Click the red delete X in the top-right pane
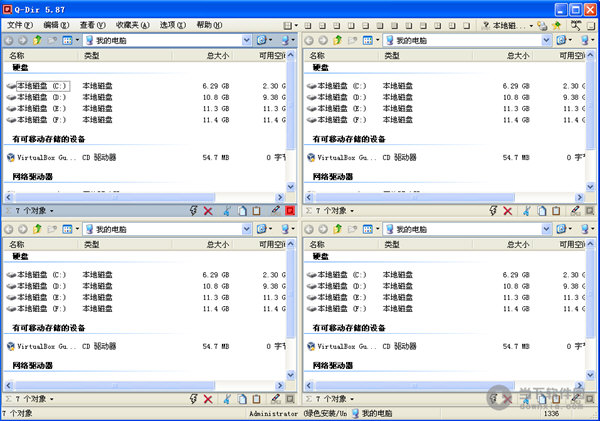This screenshot has height=421, width=600. (508, 211)
